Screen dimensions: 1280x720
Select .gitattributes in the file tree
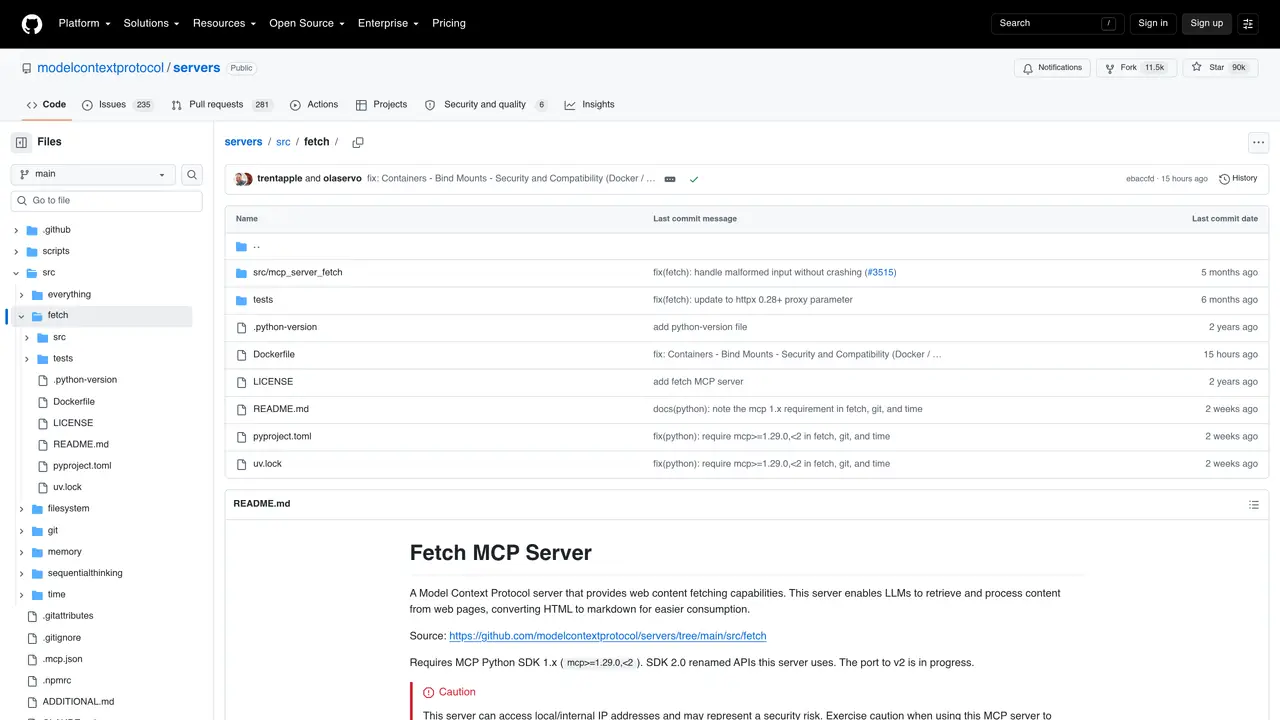click(x=68, y=617)
